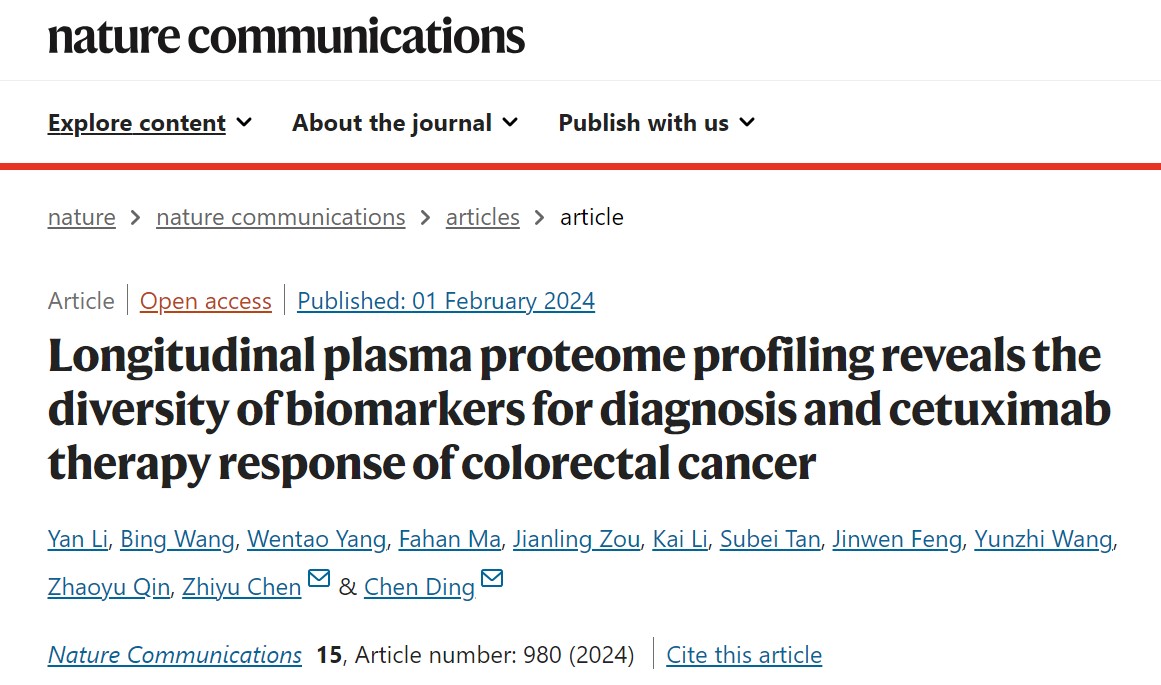The height and width of the screenshot is (685, 1161).
Task: Open the nature communications breadcrumb link
Action: point(281,217)
